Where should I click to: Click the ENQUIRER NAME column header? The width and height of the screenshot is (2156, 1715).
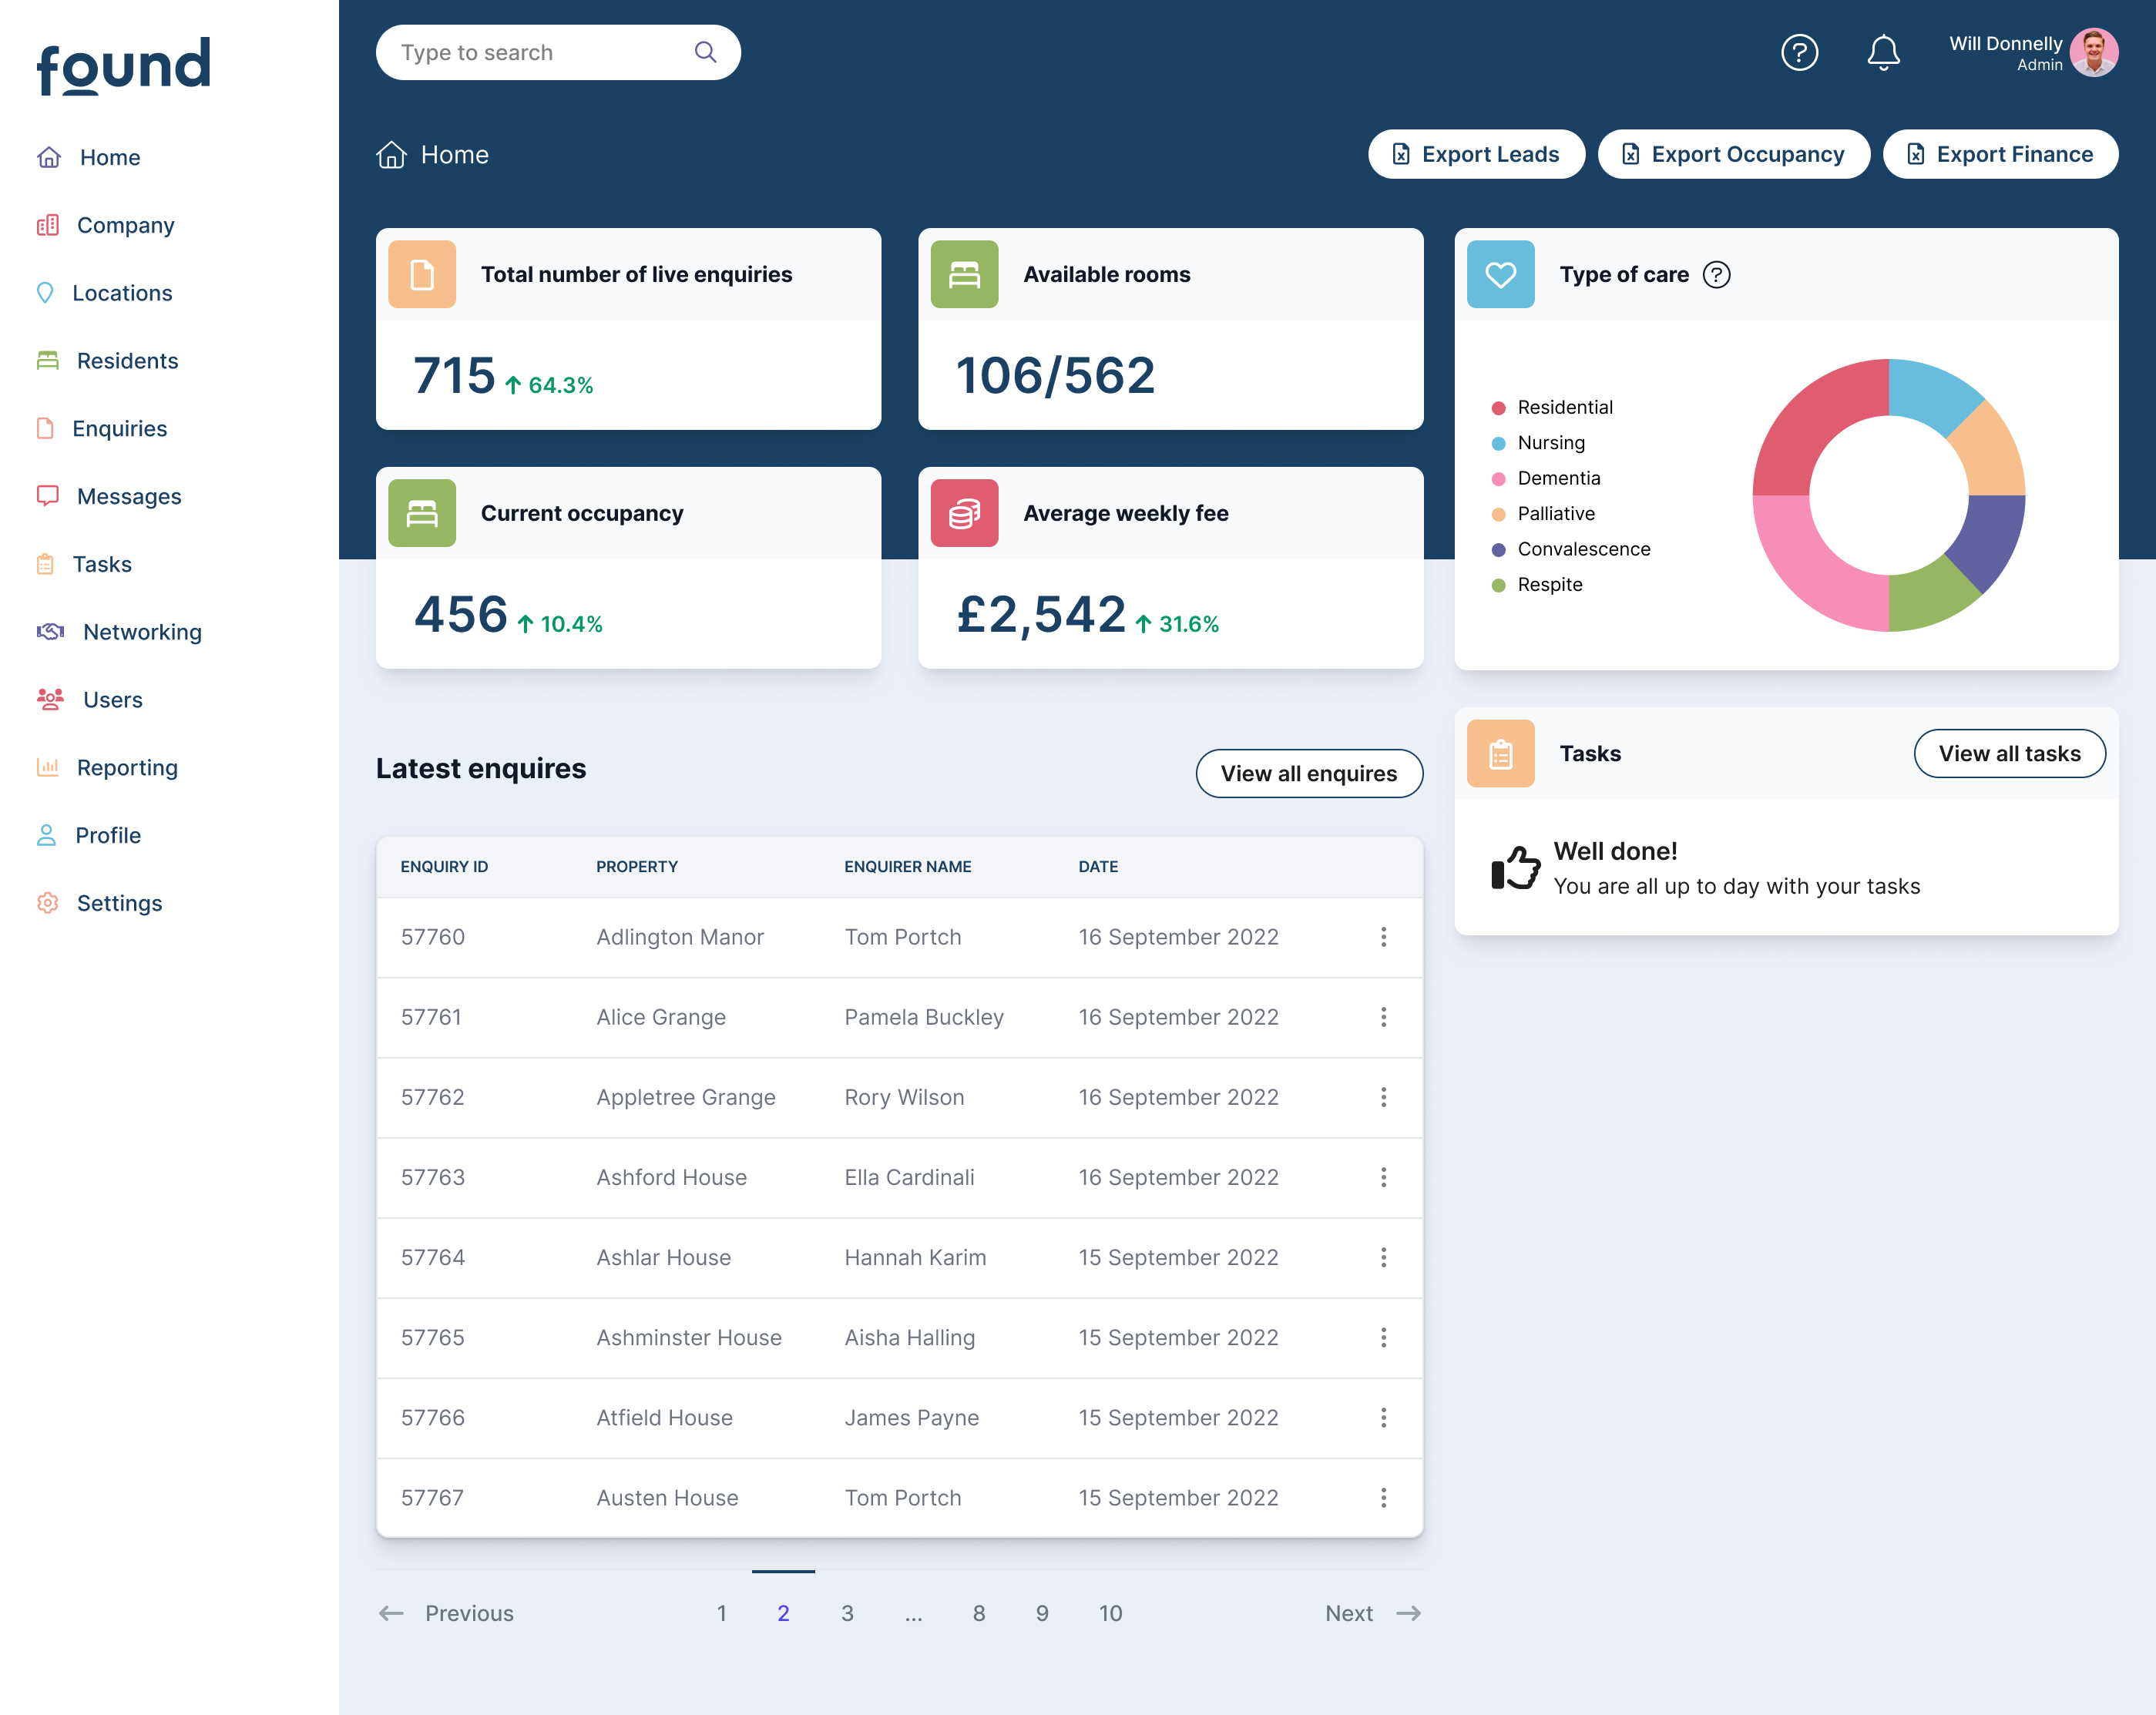(x=907, y=866)
